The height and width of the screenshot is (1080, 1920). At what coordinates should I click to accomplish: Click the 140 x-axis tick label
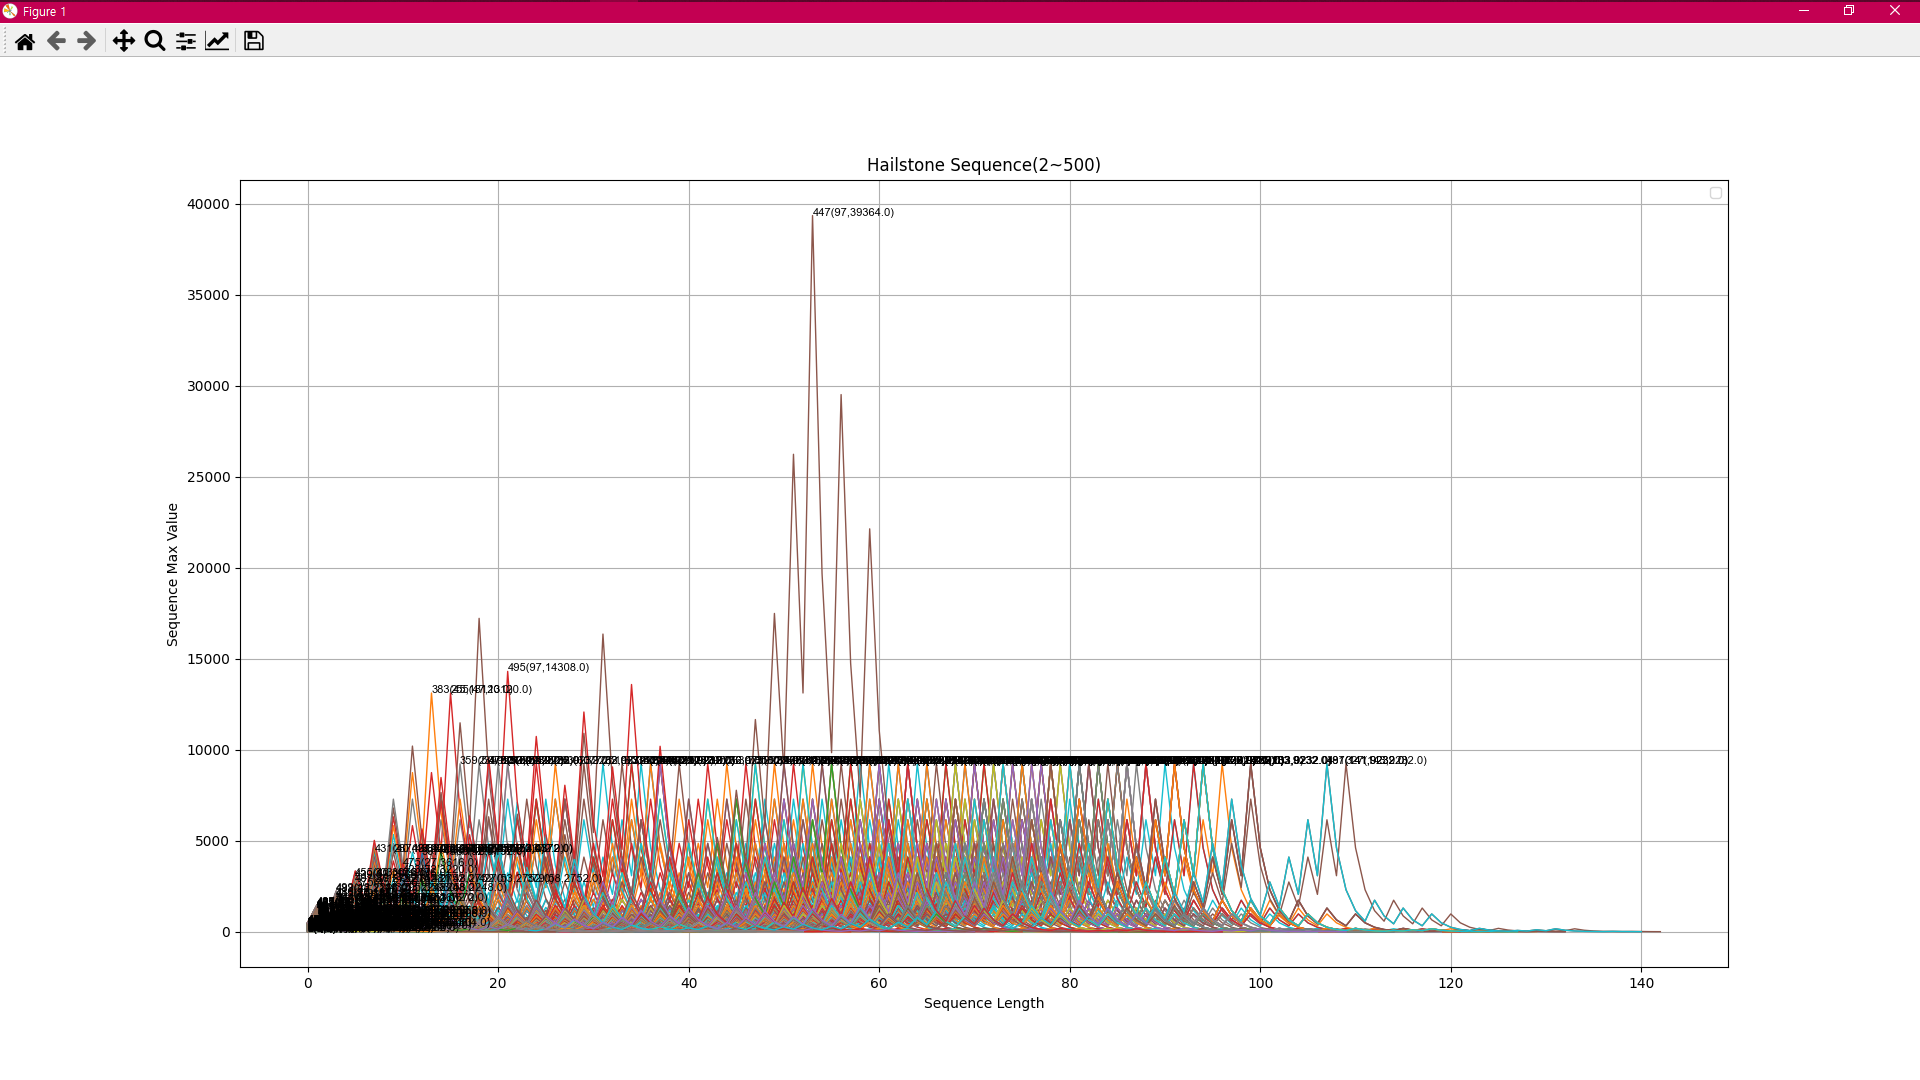(x=1641, y=983)
